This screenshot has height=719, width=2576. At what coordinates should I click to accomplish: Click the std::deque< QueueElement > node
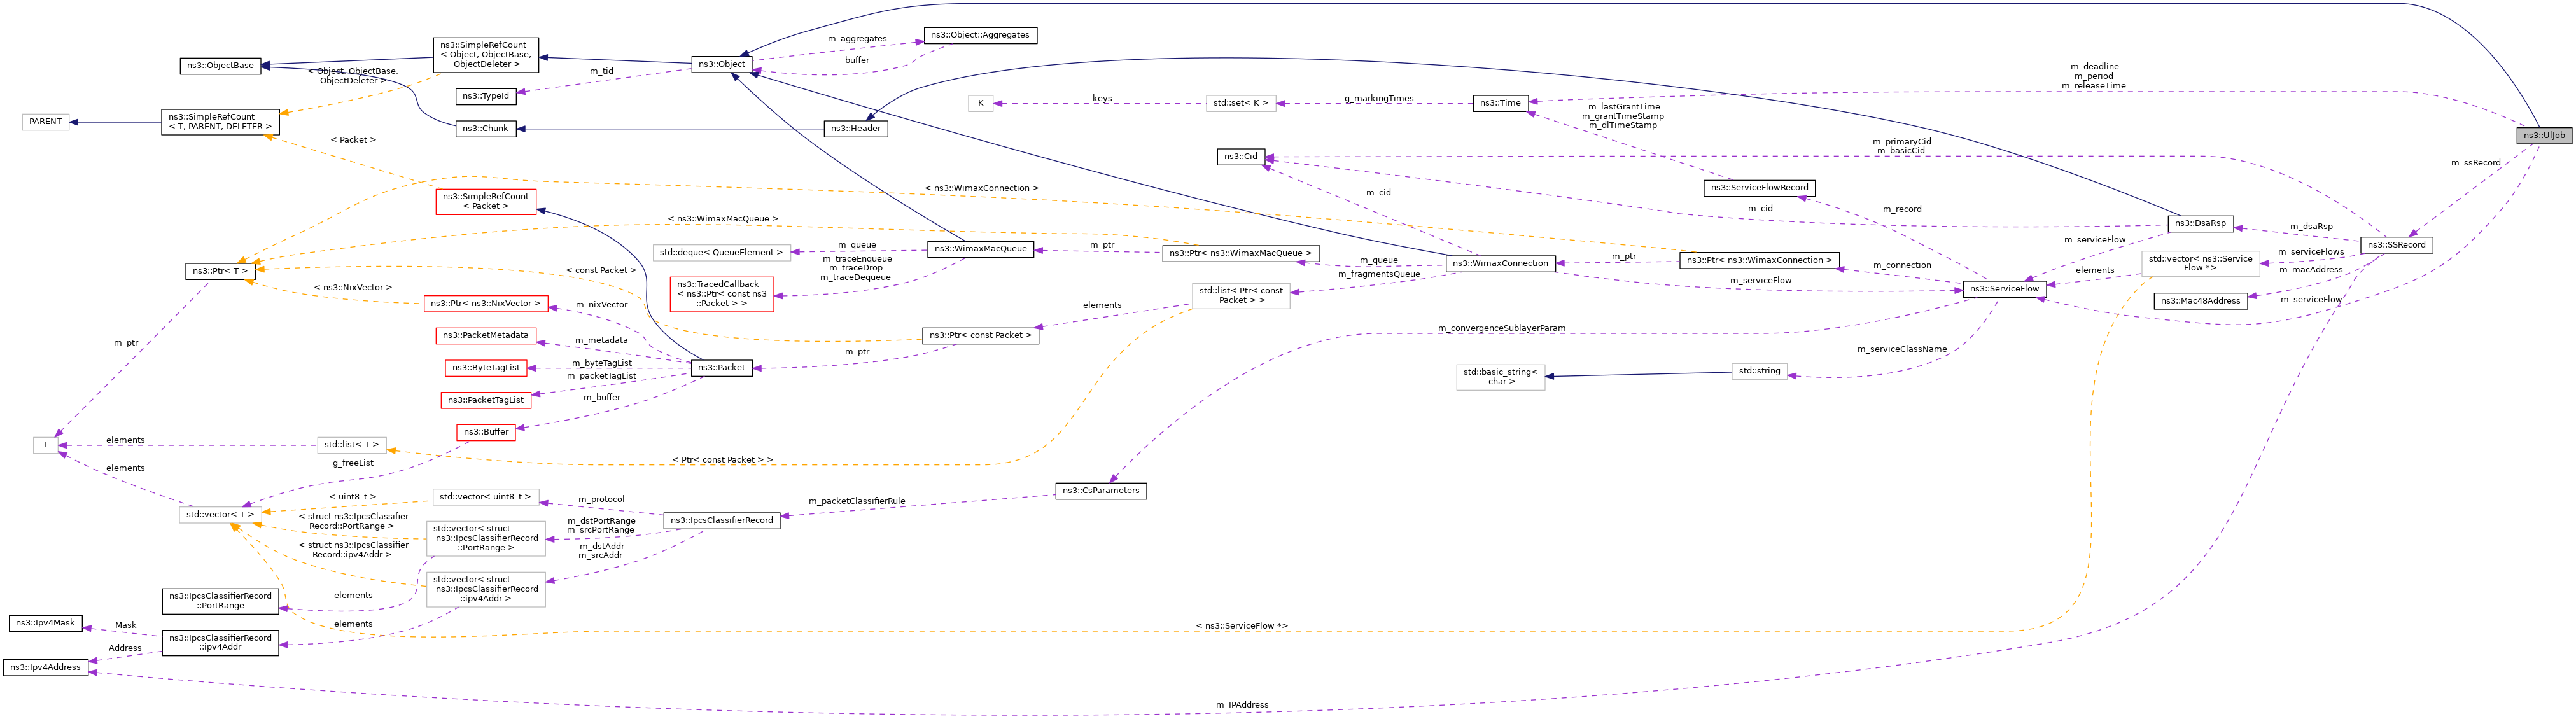point(721,253)
